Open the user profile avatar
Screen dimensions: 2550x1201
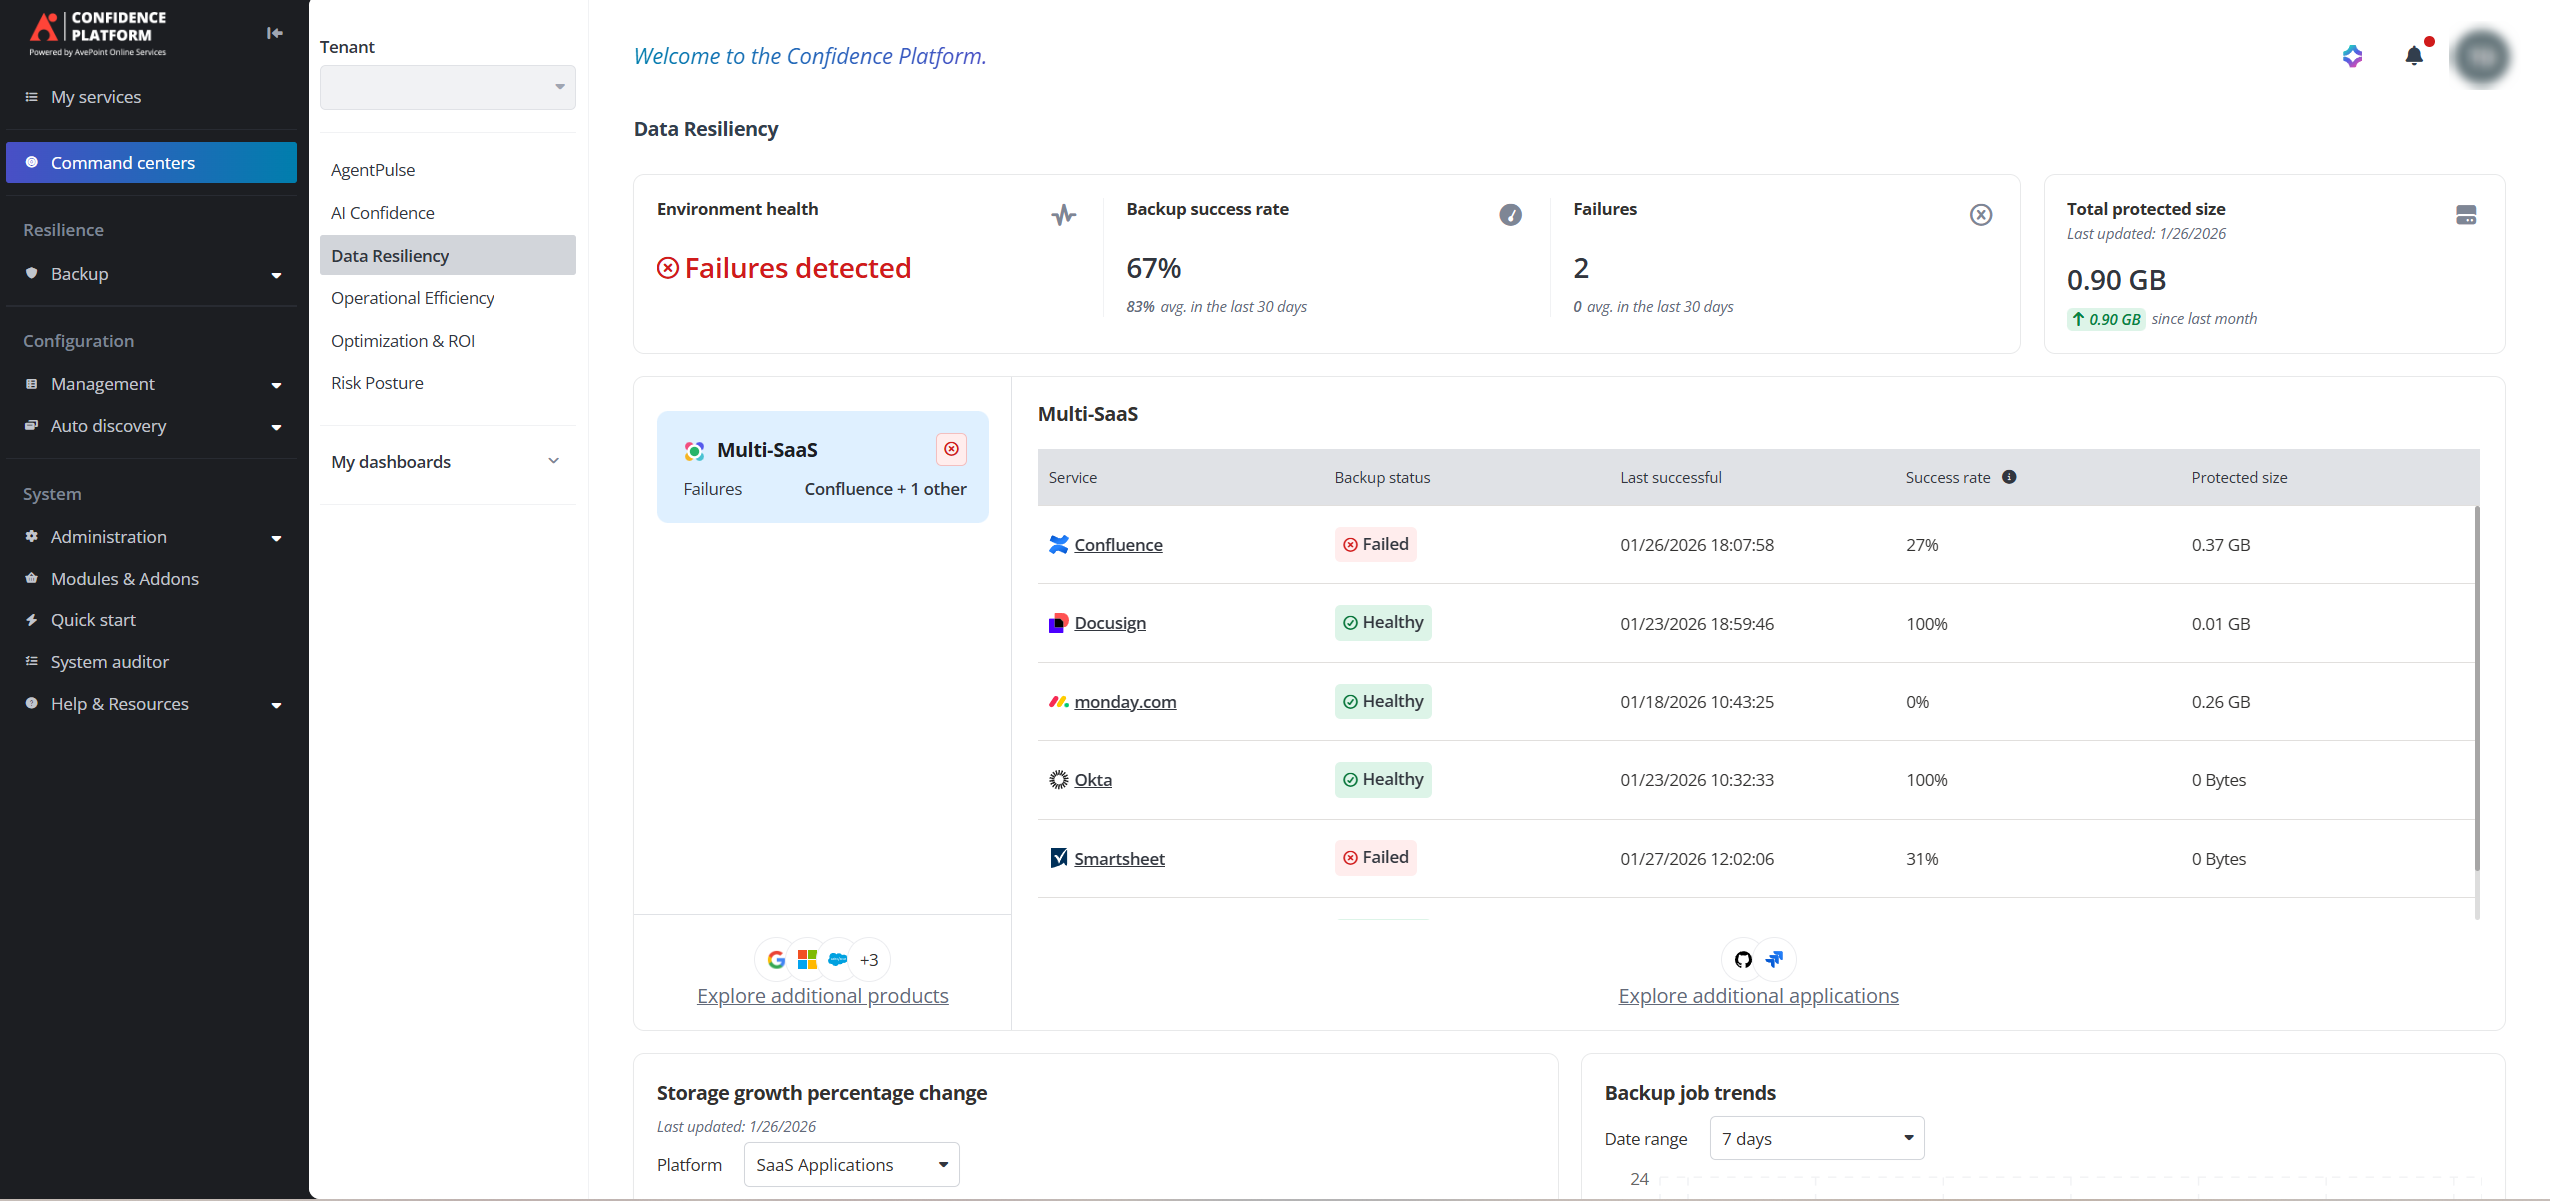click(x=2481, y=57)
